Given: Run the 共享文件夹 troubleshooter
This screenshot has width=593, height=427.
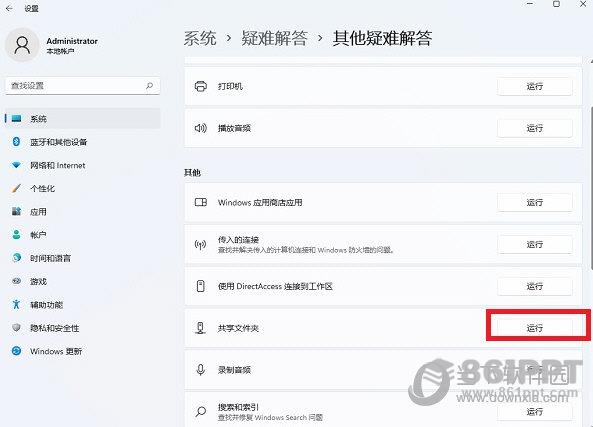Looking at the screenshot, I should pyautogui.click(x=534, y=328).
